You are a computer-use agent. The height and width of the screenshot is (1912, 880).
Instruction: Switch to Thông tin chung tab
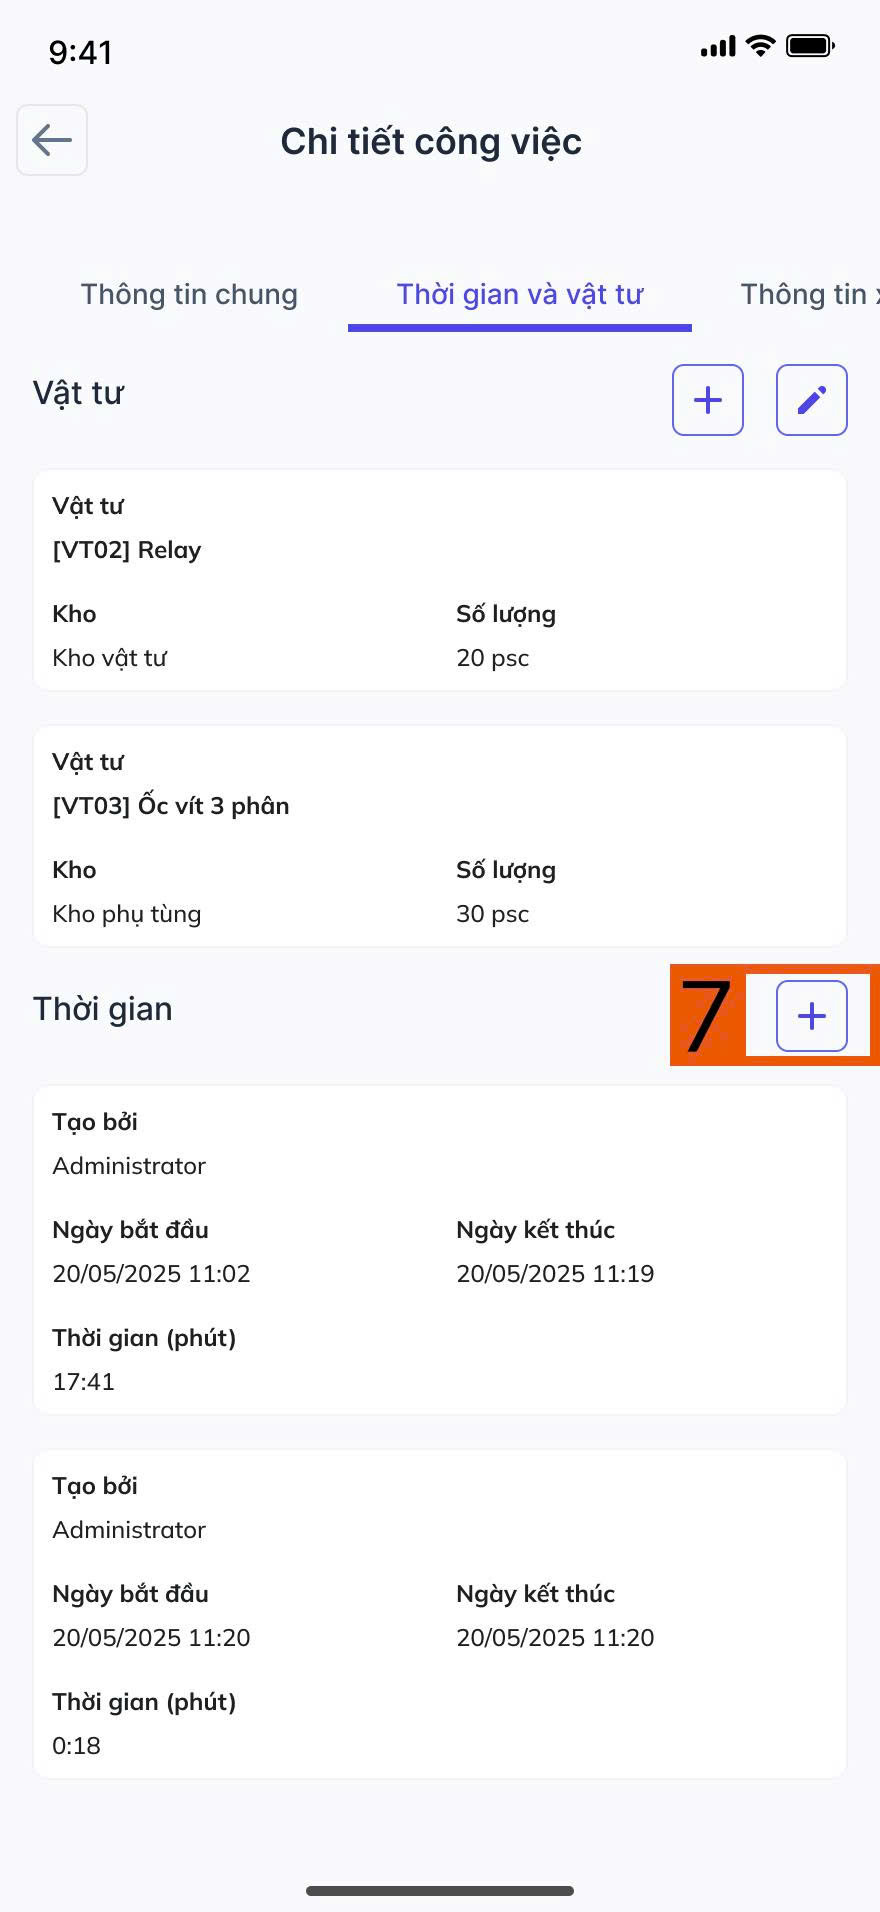point(189,294)
